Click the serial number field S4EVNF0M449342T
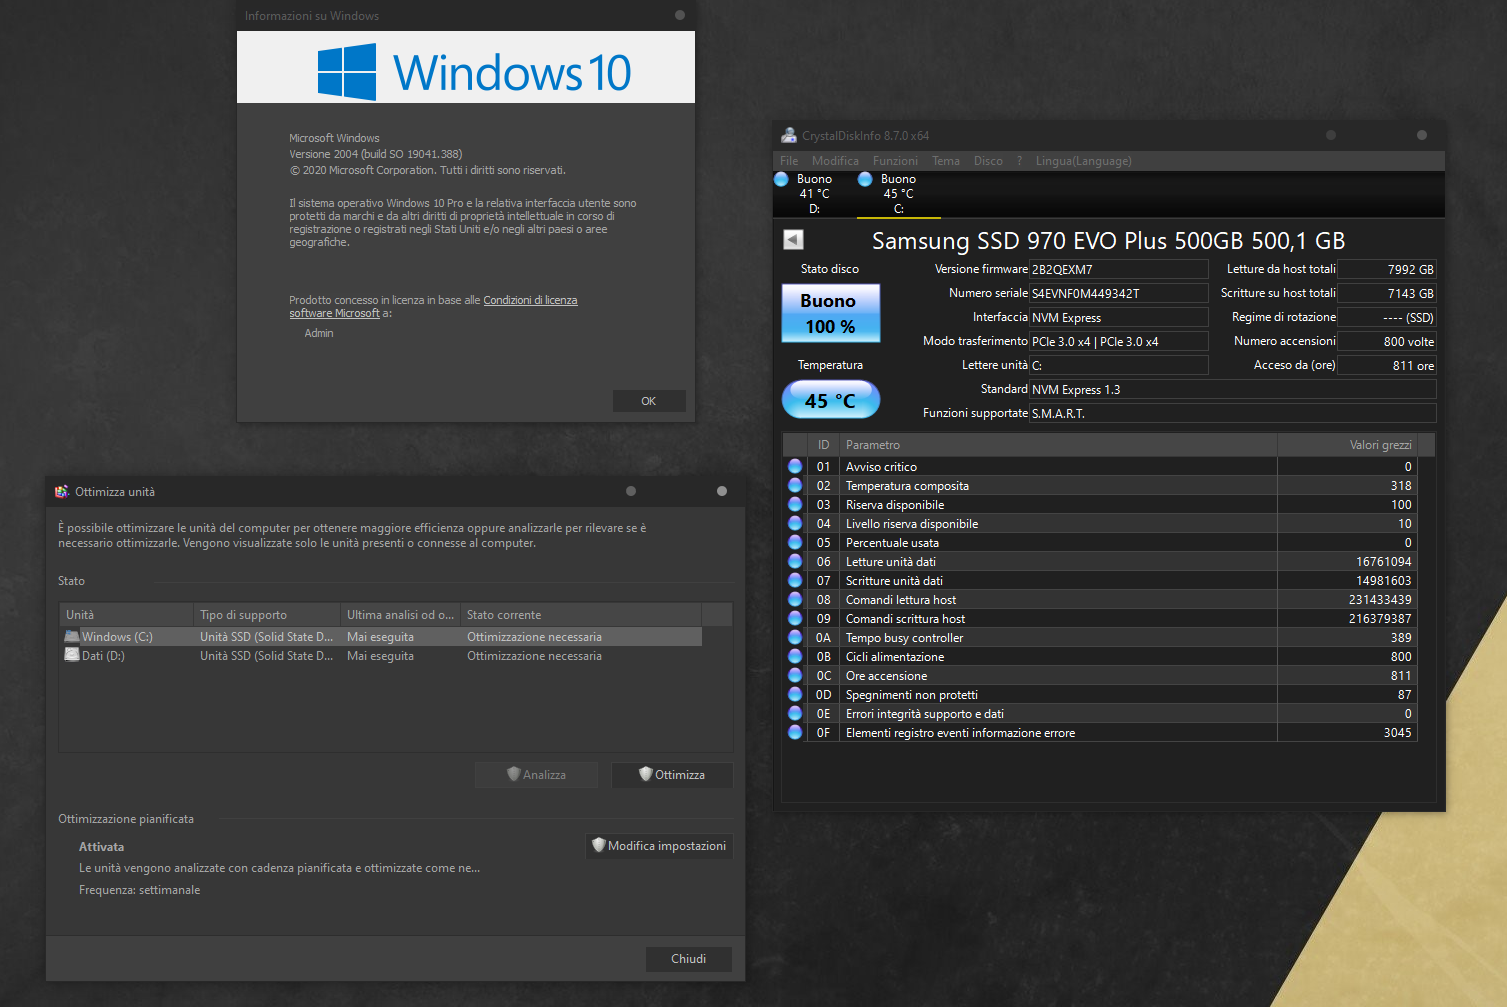 1118,293
